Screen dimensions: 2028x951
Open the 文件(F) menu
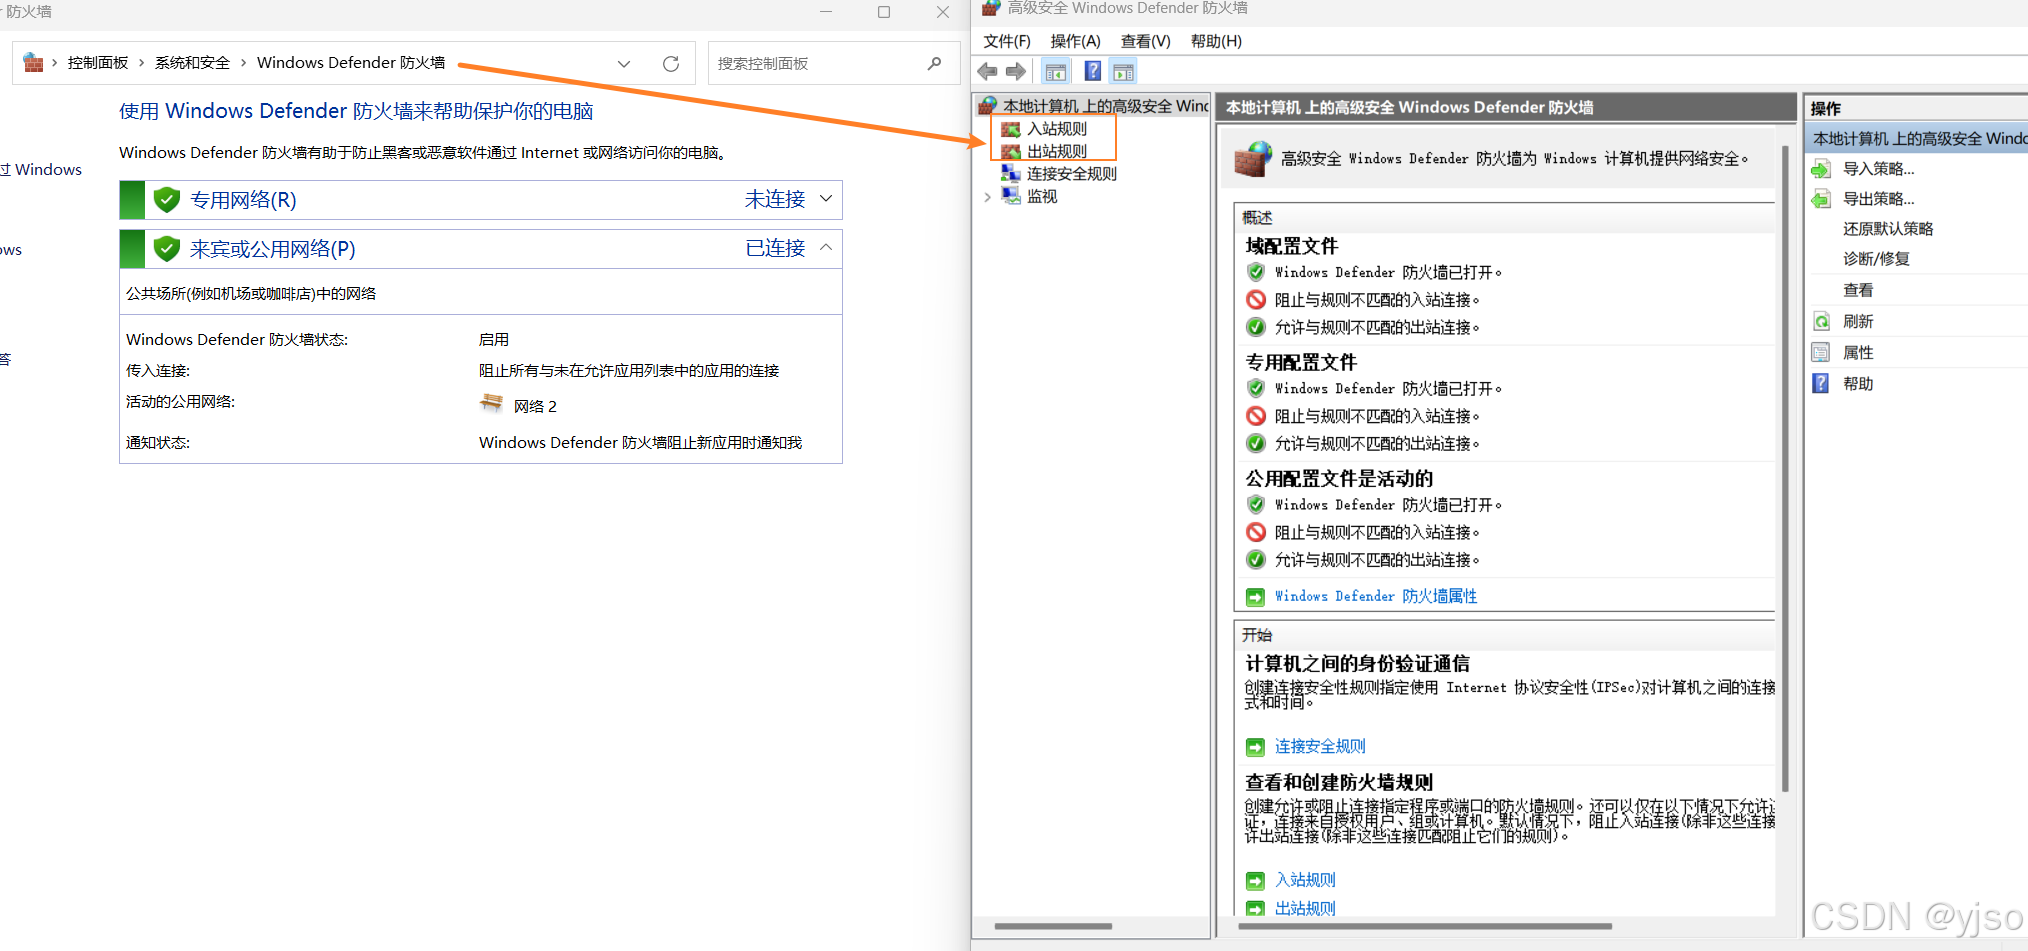click(1006, 41)
